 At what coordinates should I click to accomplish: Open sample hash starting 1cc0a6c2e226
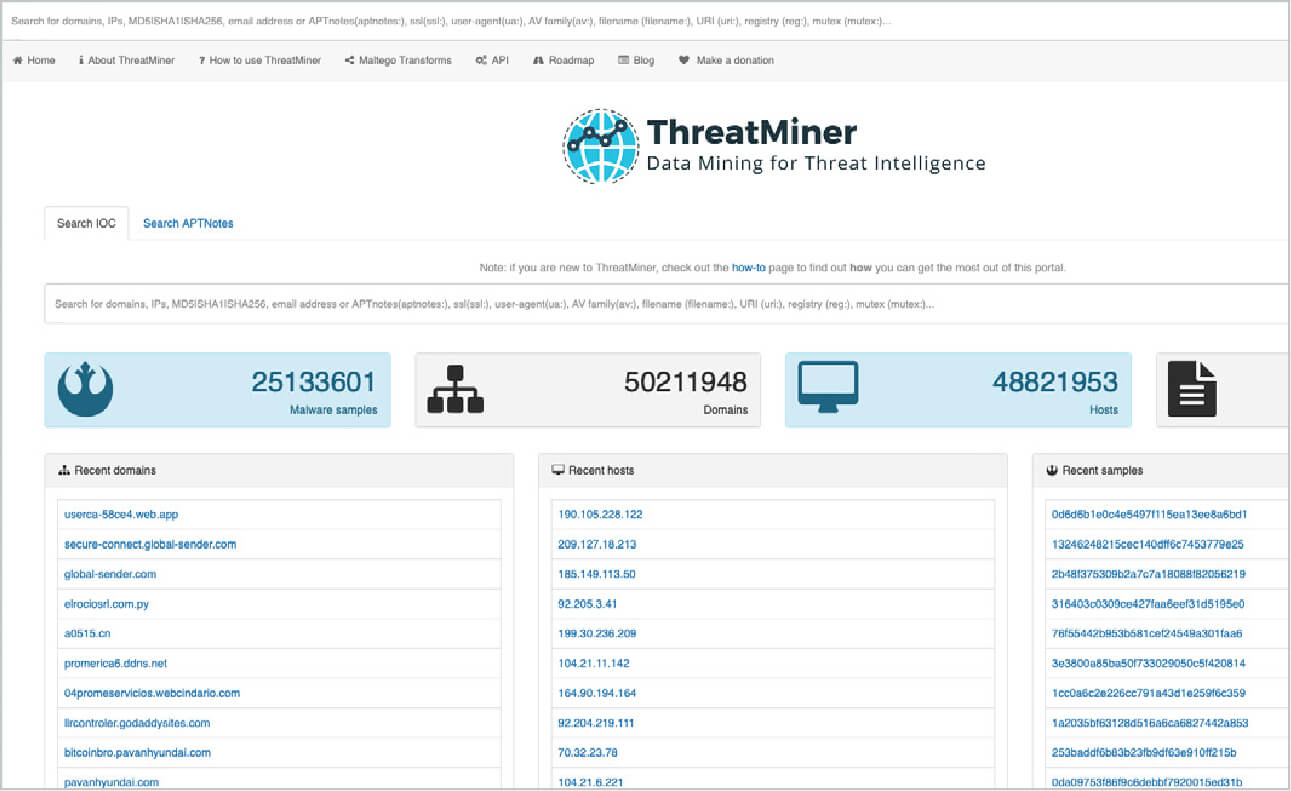tap(1149, 693)
